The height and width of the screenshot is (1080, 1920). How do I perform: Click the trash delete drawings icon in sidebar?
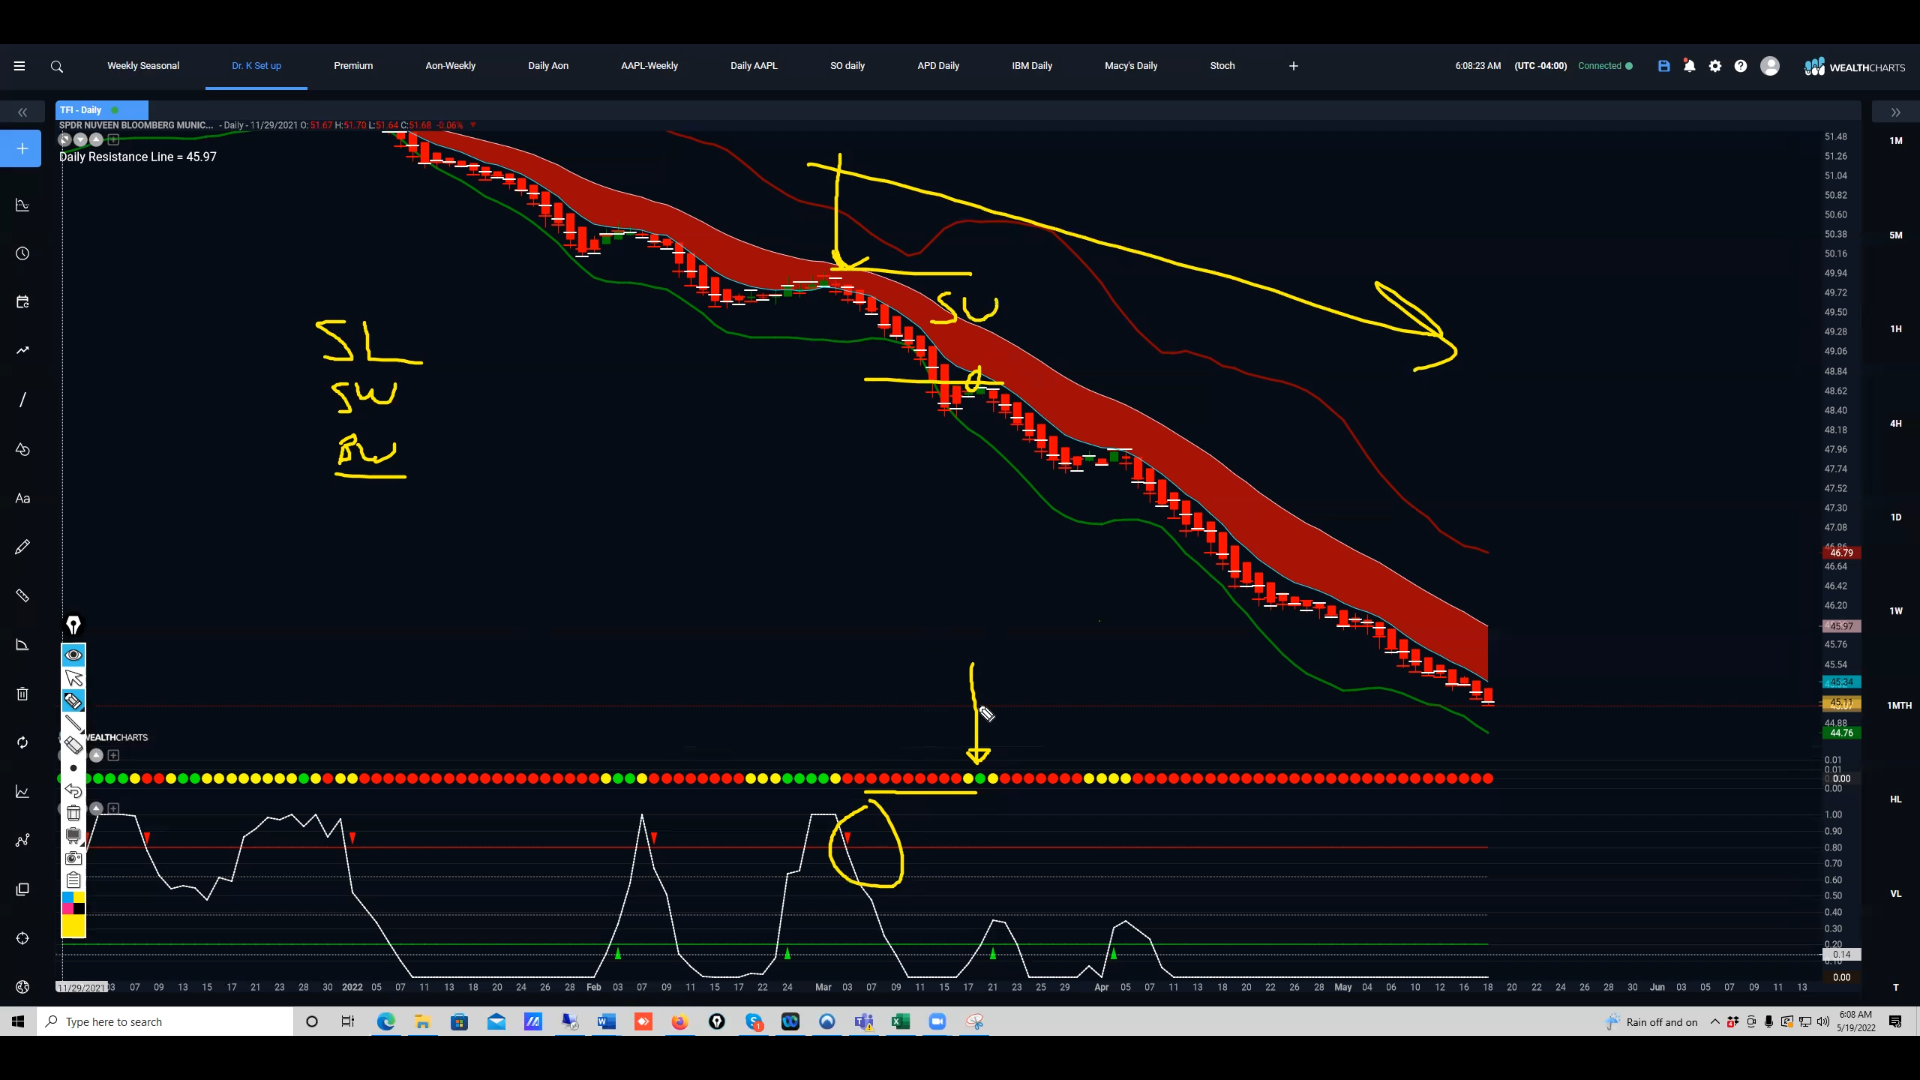click(x=22, y=694)
